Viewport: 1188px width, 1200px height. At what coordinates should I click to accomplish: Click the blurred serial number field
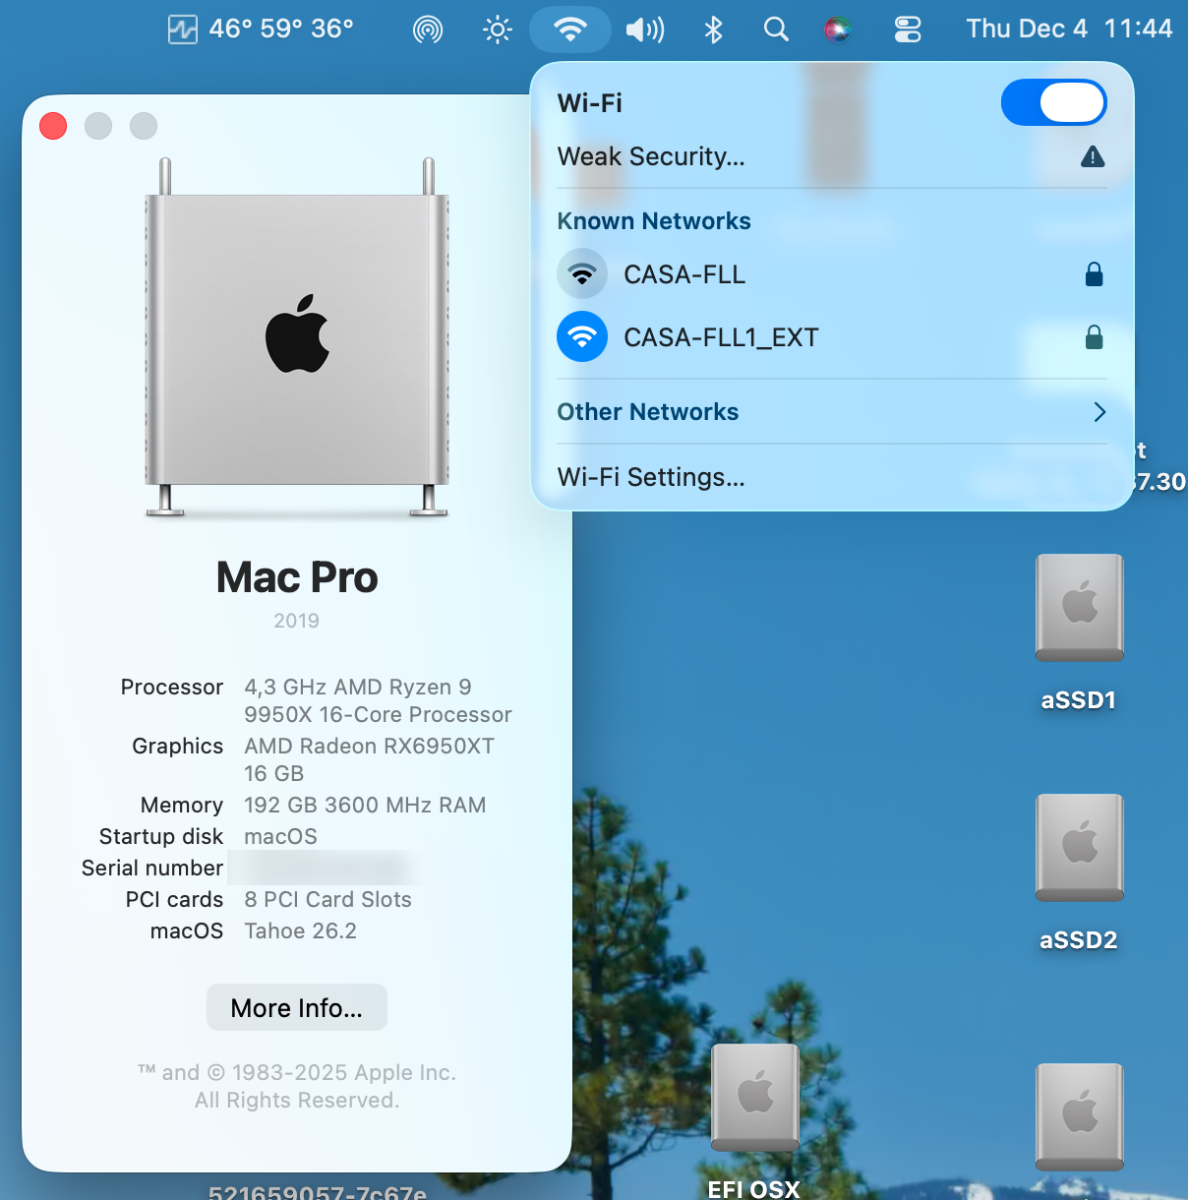click(x=323, y=868)
